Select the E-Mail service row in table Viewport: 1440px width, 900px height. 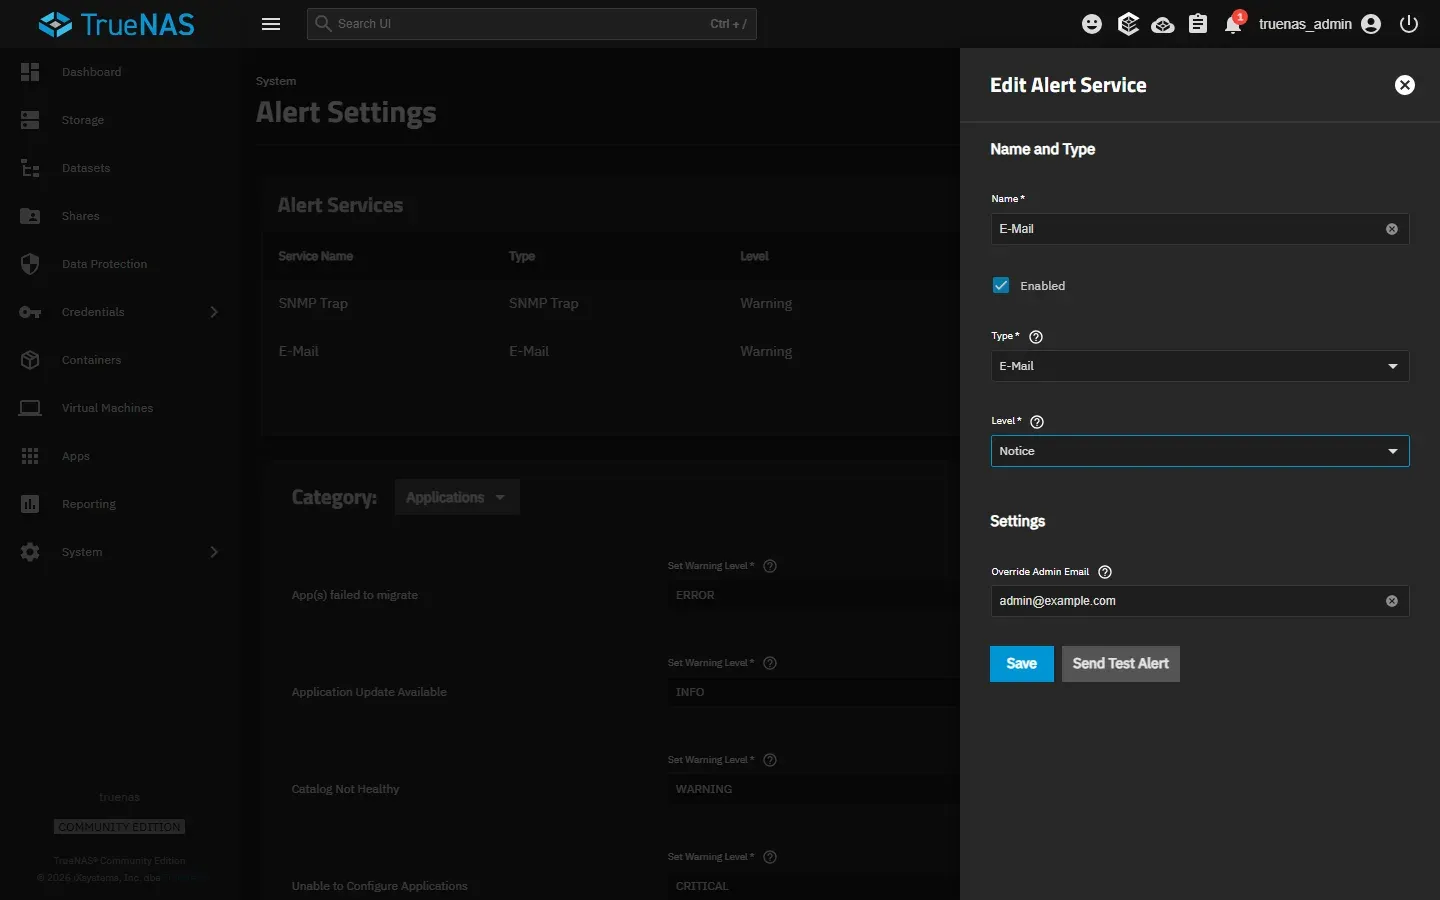coord(611,351)
